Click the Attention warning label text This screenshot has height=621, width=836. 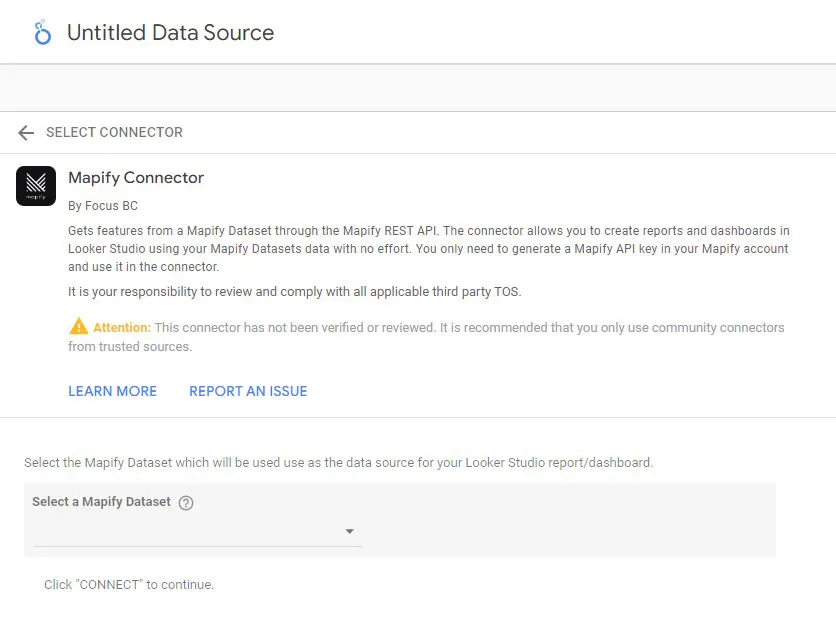(122, 327)
